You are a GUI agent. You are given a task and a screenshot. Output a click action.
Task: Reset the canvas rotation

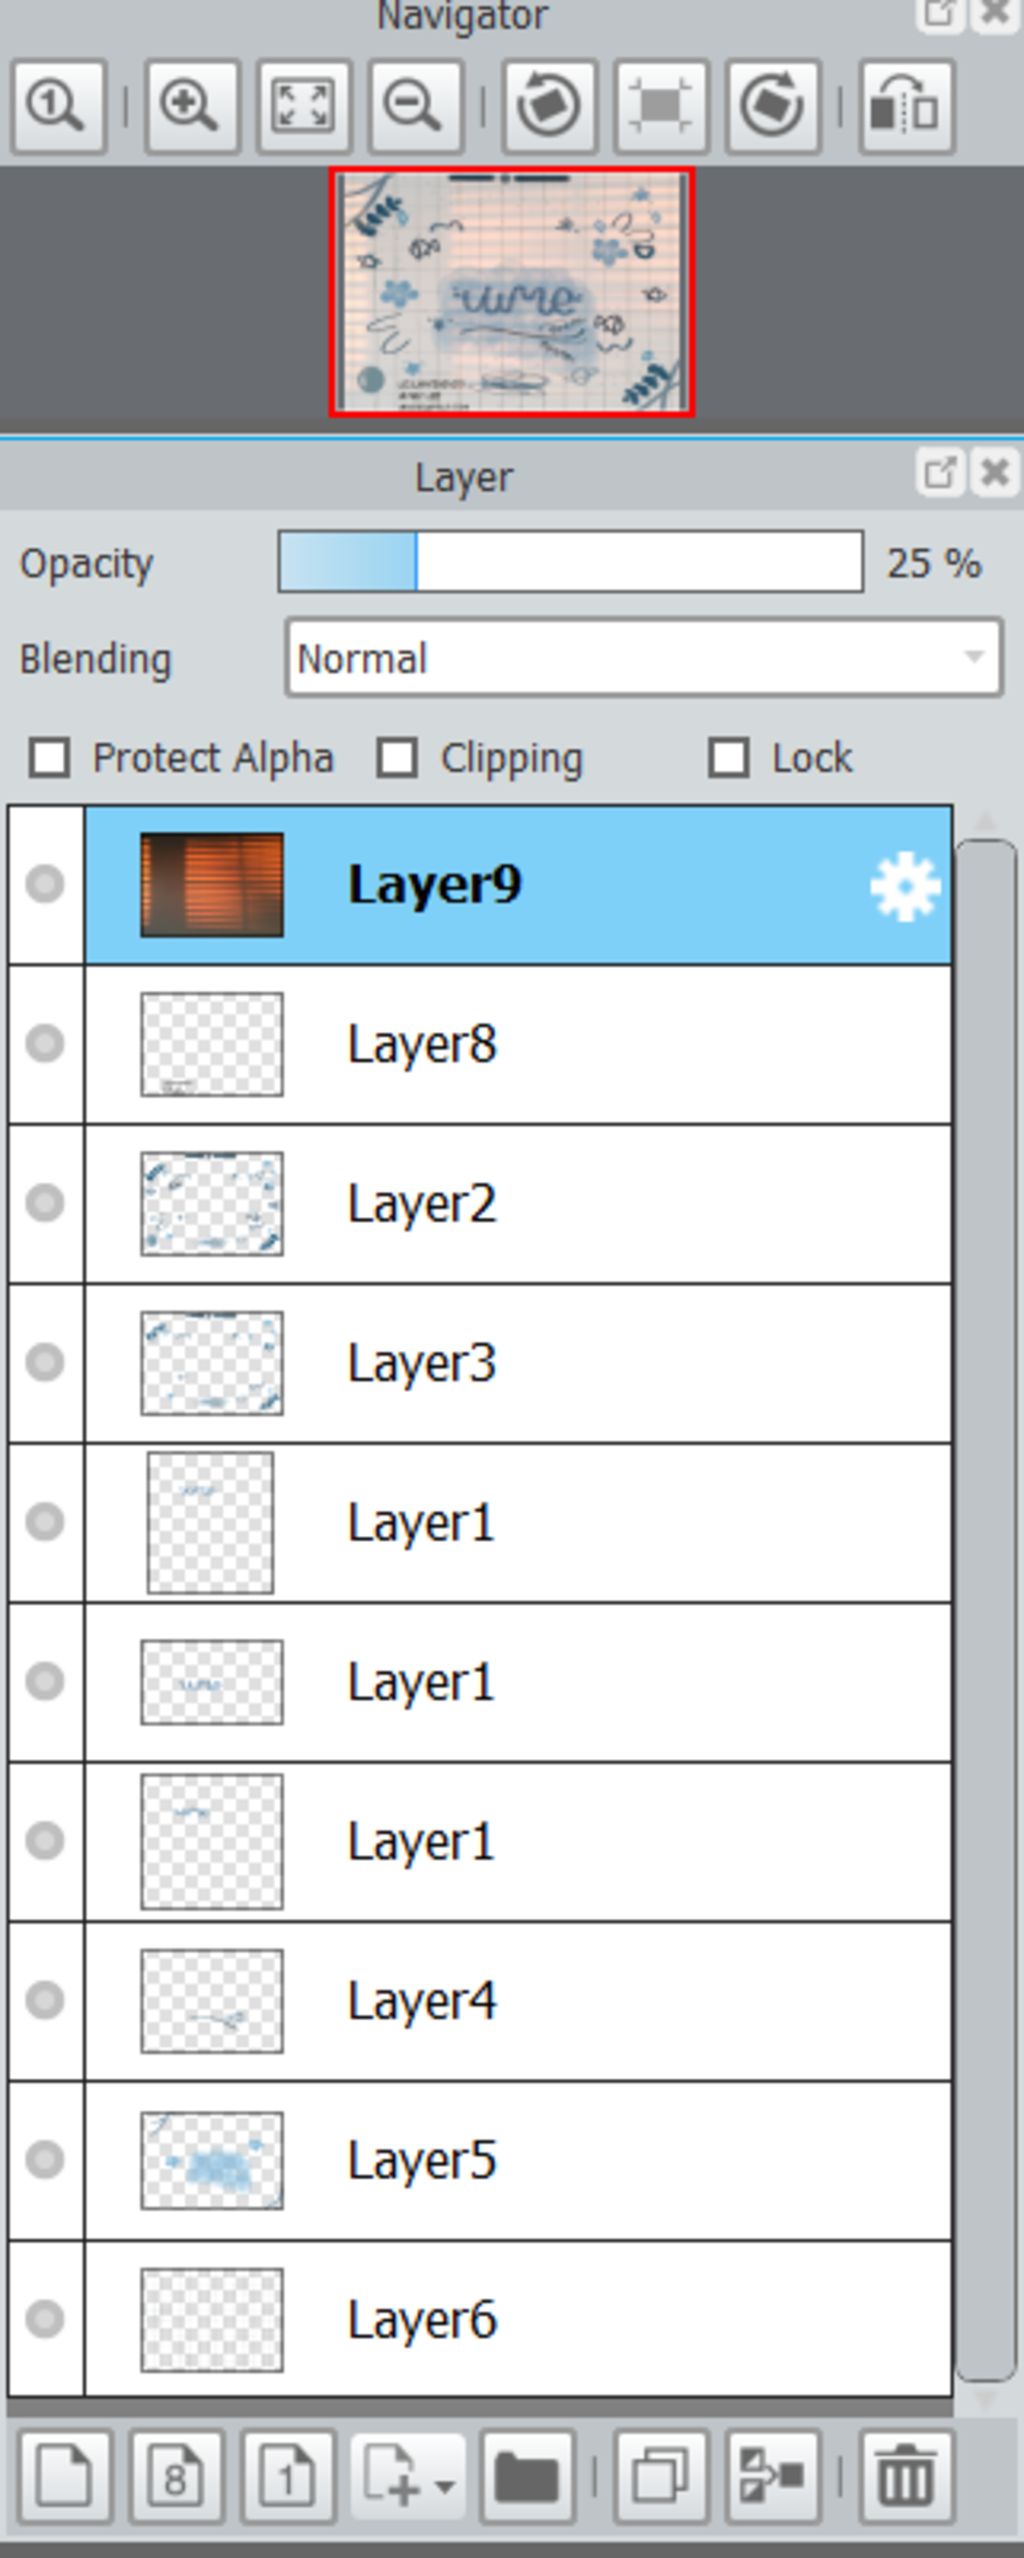point(661,106)
